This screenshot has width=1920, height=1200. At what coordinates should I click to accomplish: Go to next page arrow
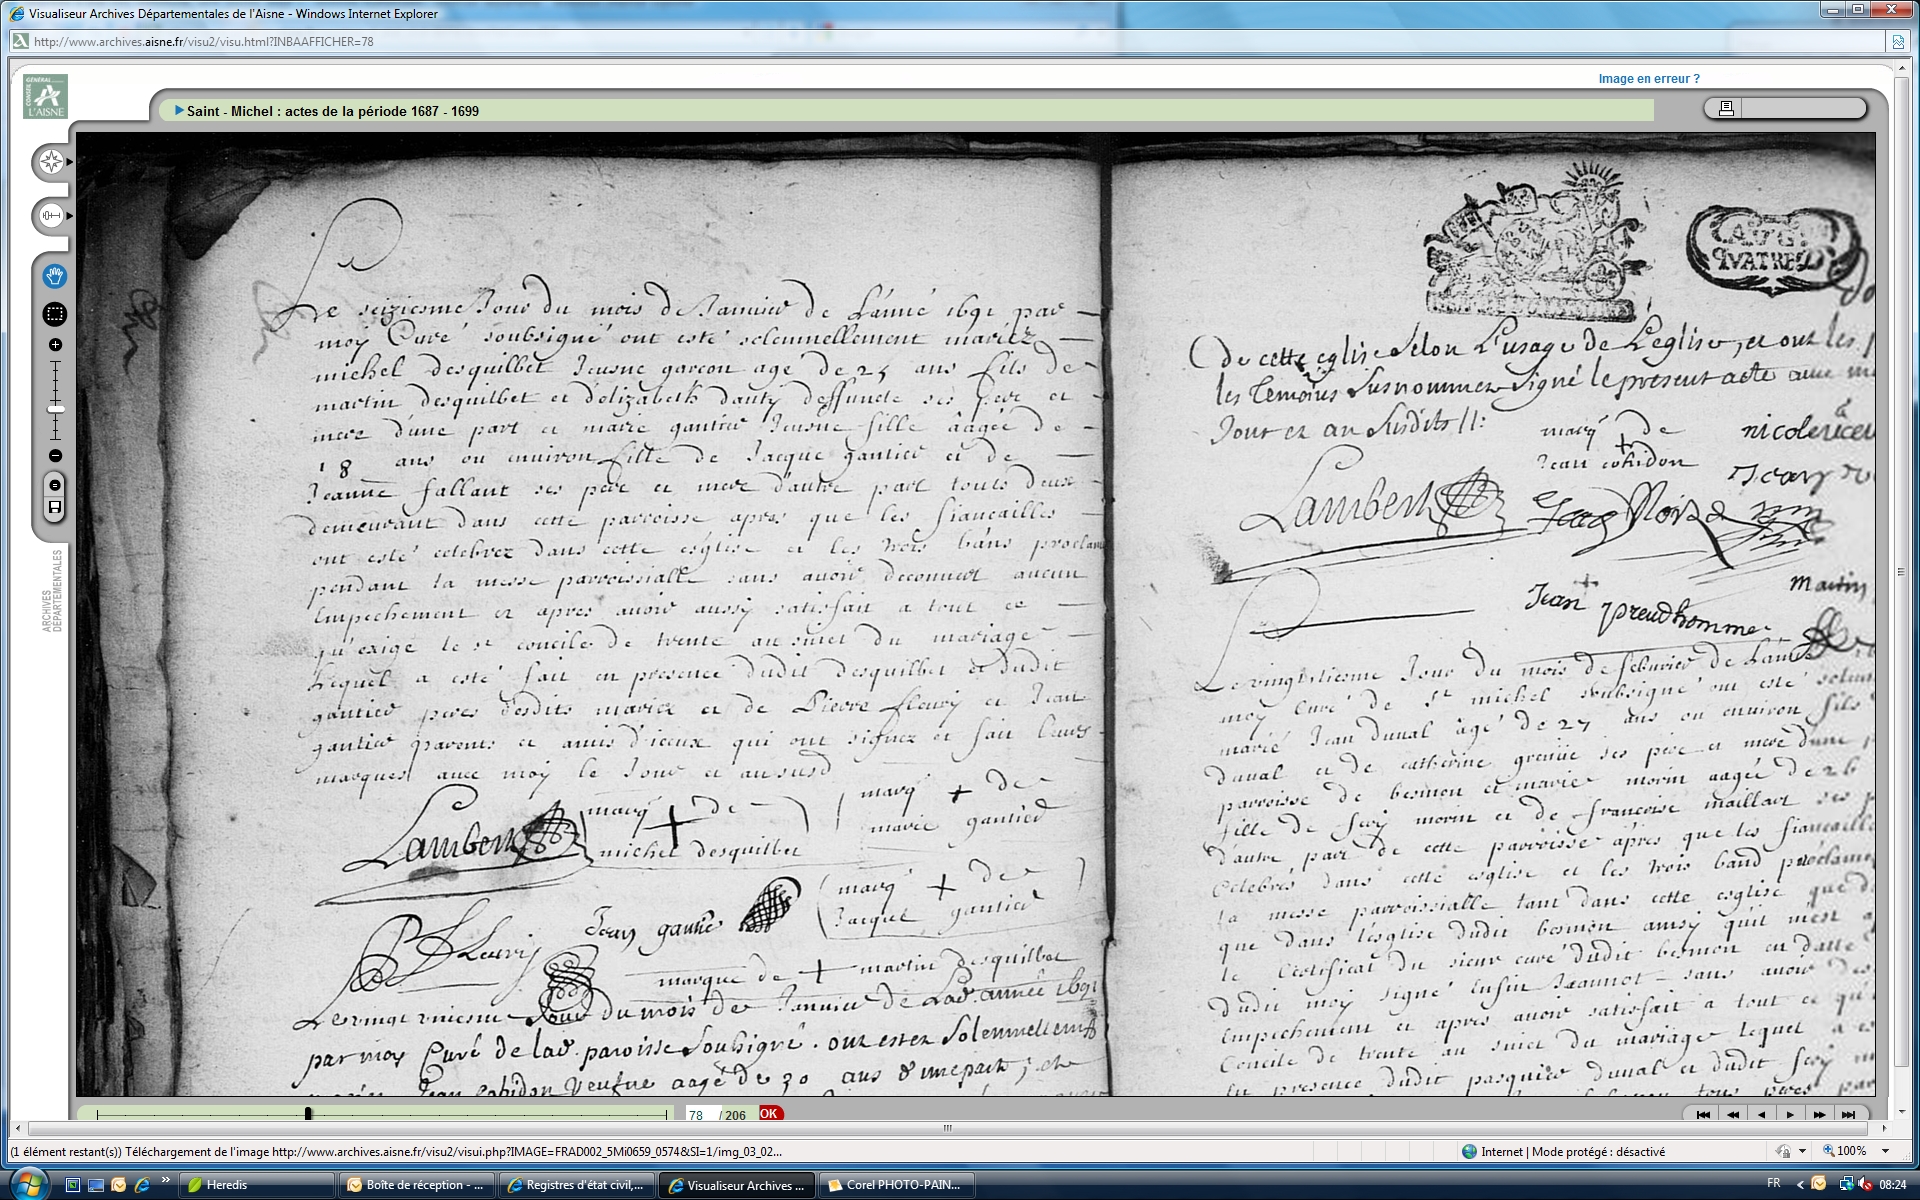point(1790,1115)
